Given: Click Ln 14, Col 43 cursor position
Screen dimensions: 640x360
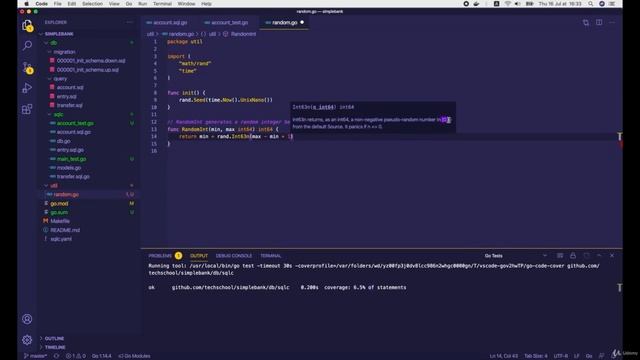Looking at the screenshot, I should 504,356.
